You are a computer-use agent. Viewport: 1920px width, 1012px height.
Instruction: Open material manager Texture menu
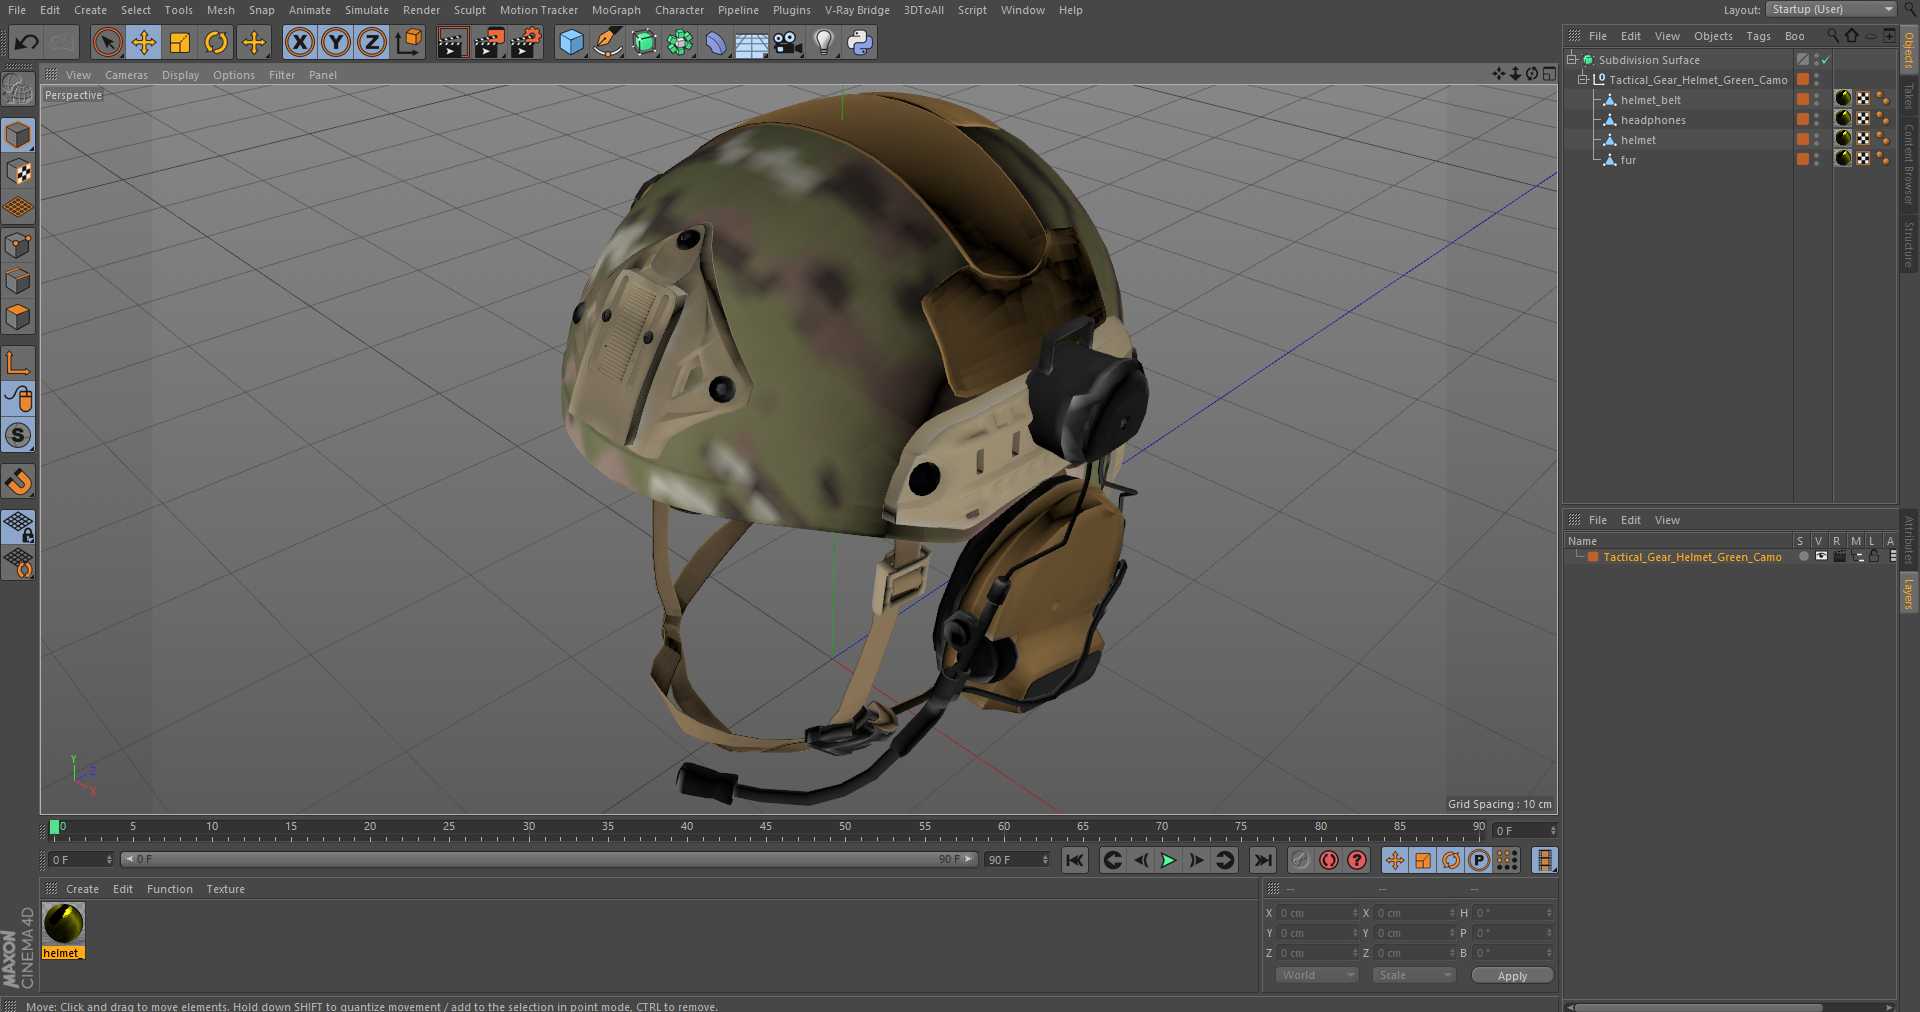point(225,889)
